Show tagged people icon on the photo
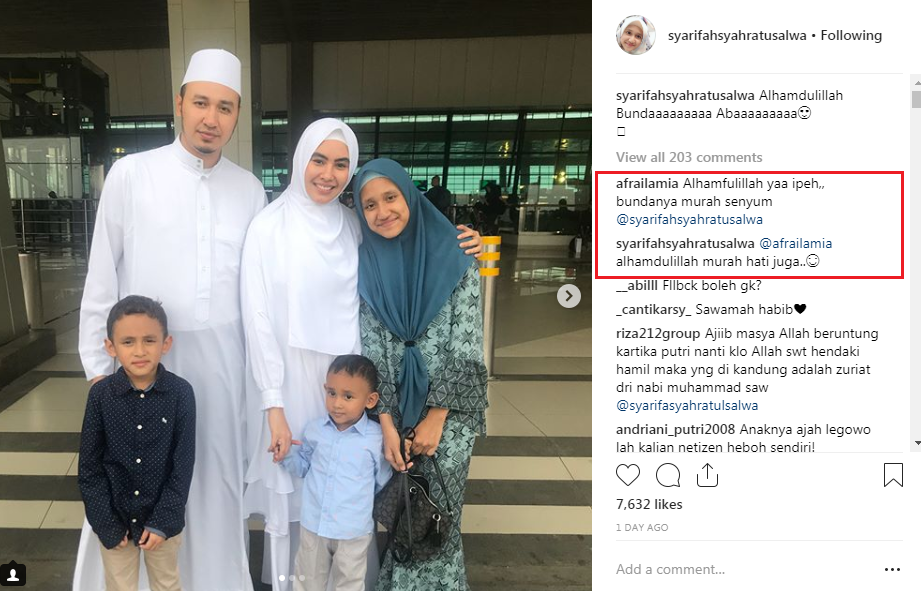 13,573
